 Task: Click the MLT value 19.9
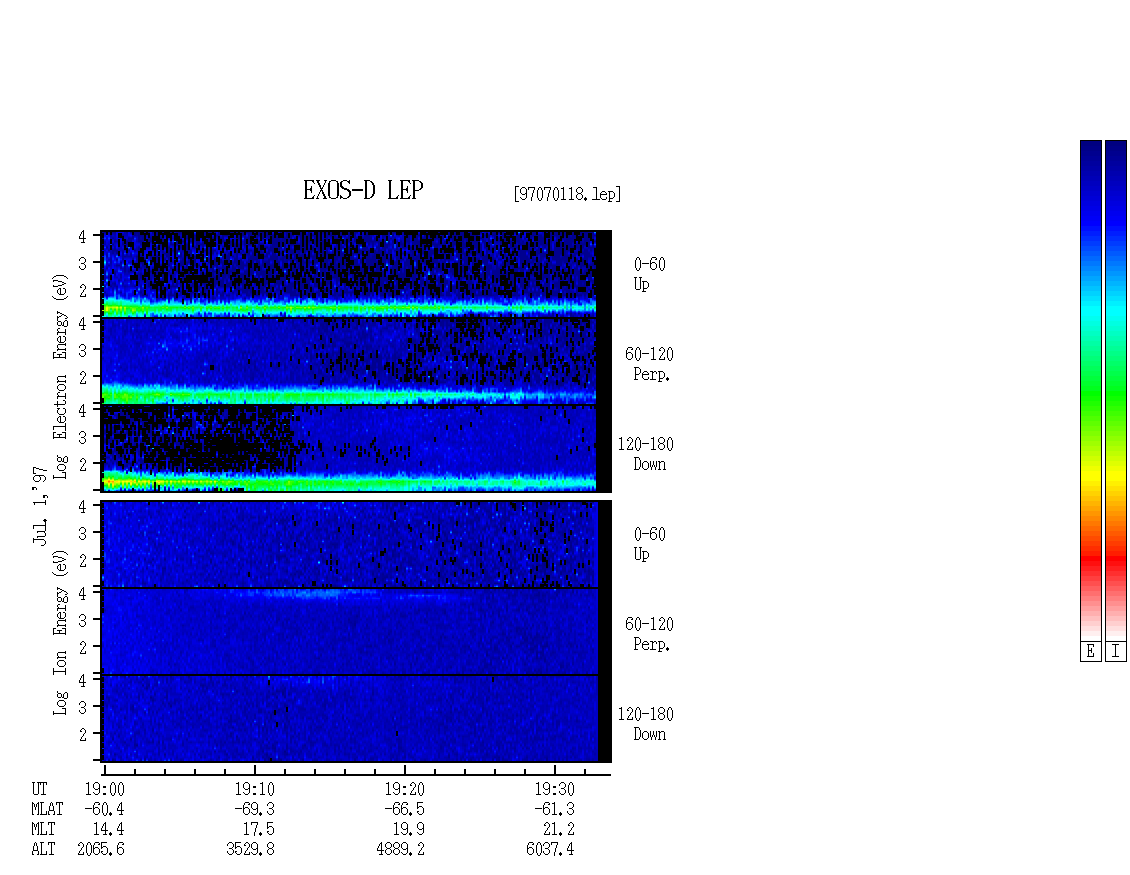click(409, 830)
